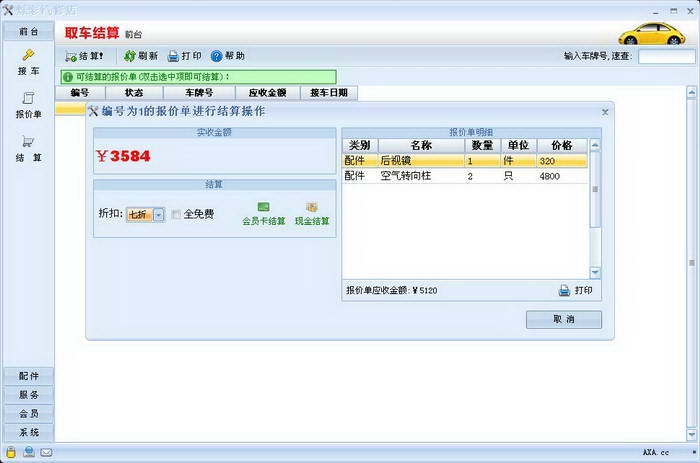Choose 现金结算 cash payment
Screen dimensions: 700x463
pos(312,214)
